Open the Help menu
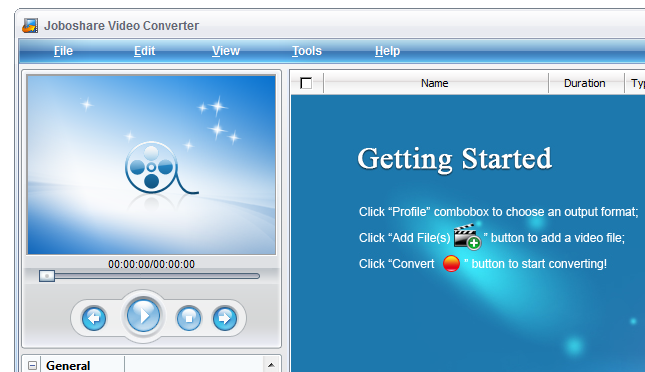Image resolution: width=645 pixels, height=372 pixels. (387, 51)
